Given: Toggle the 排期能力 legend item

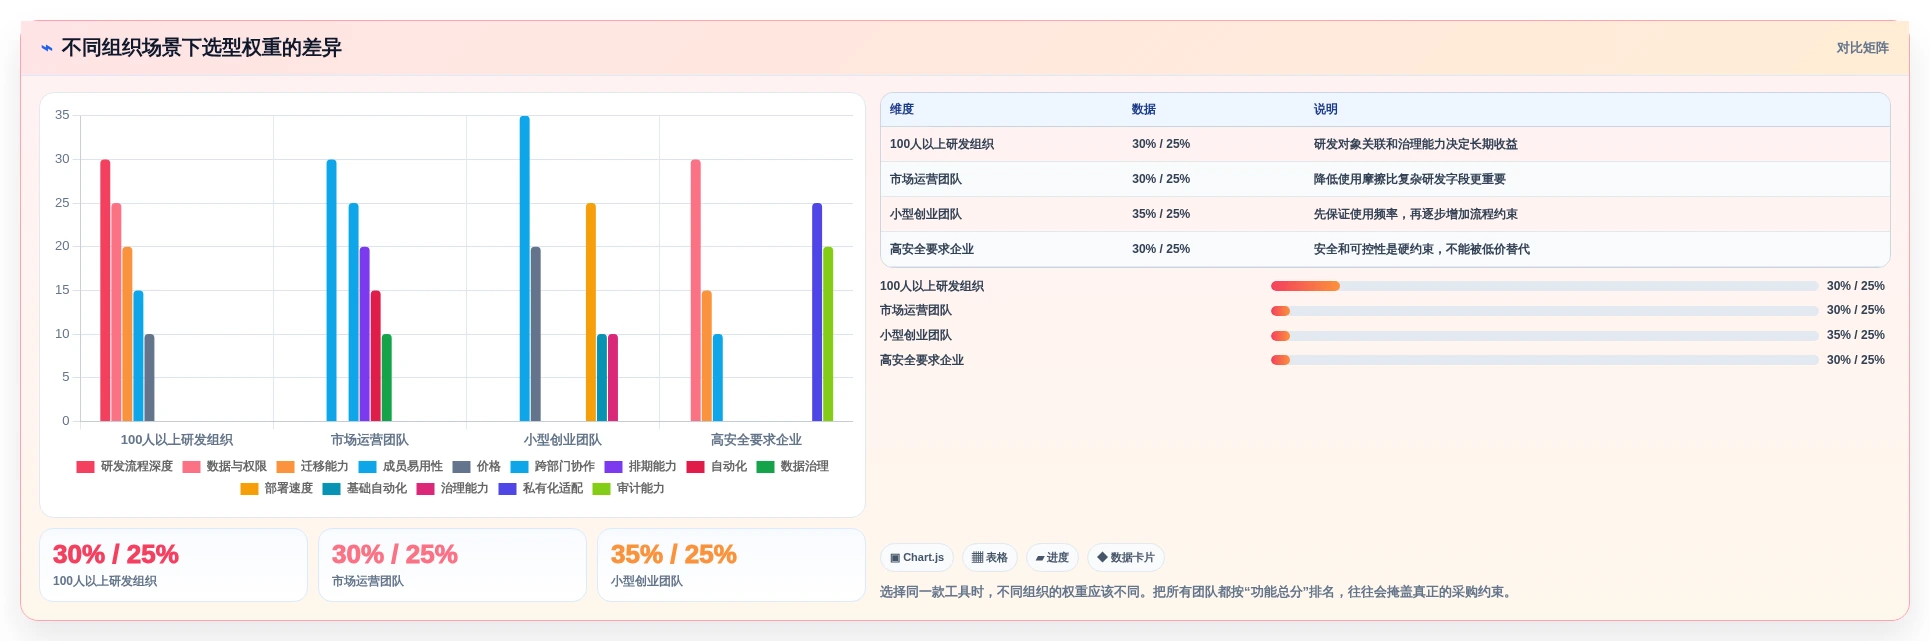Looking at the screenshot, I should [641, 466].
